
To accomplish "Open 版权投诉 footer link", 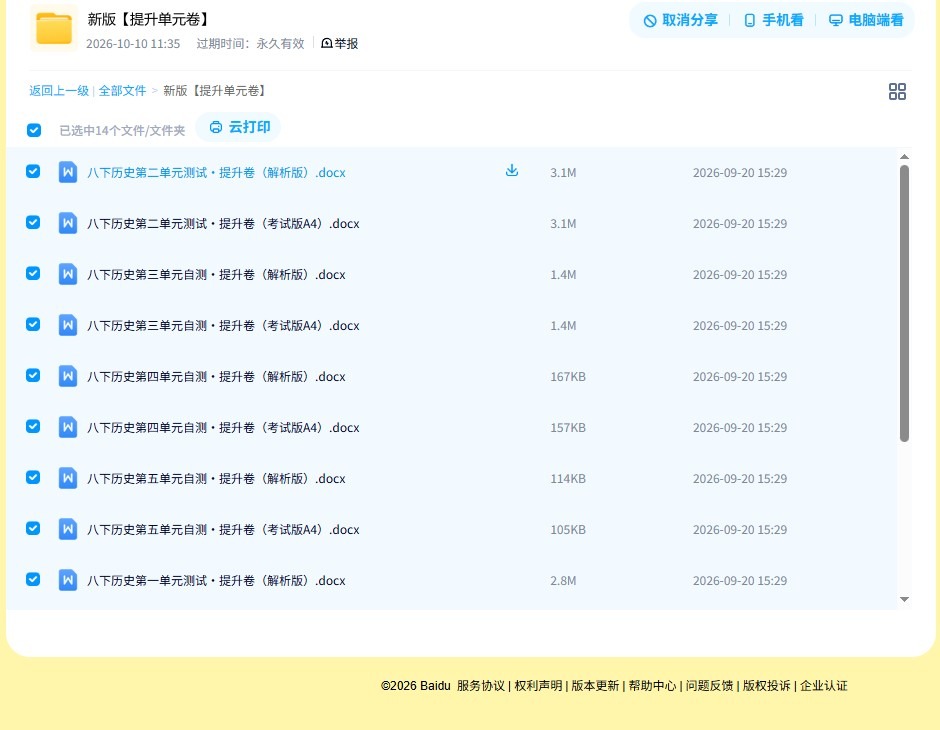I will 766,686.
